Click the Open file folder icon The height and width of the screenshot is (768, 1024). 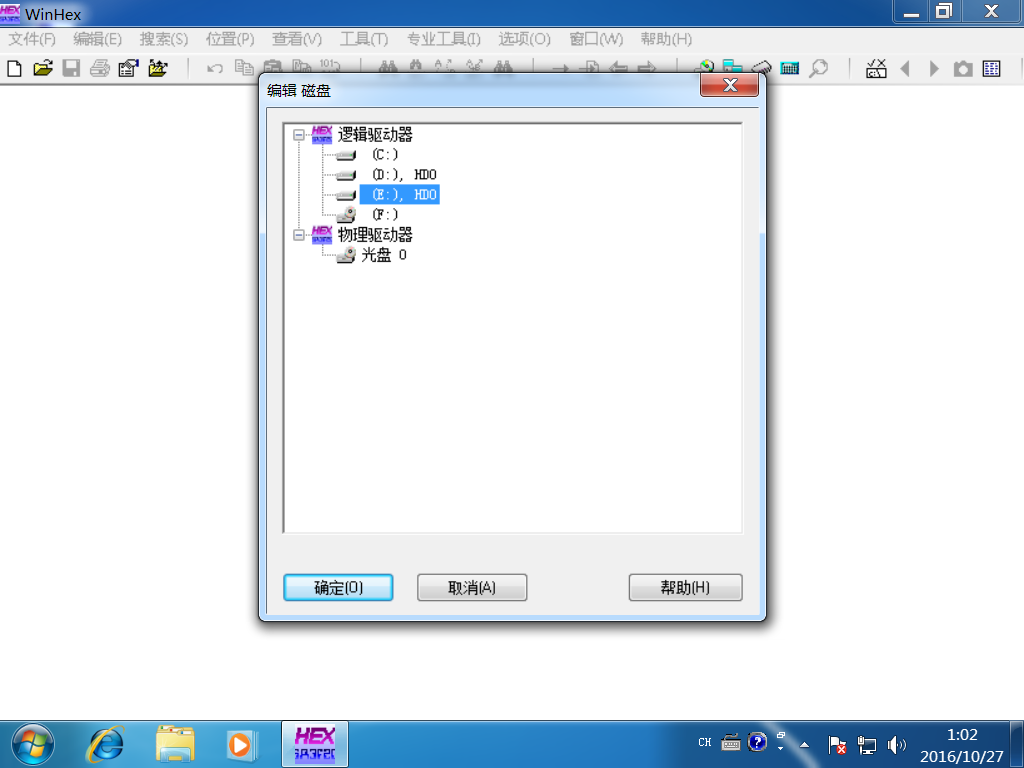pos(43,69)
